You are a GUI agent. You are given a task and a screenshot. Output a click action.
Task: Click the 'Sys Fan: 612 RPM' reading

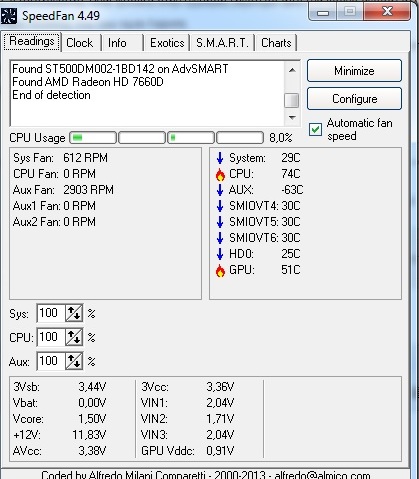click(x=60, y=158)
